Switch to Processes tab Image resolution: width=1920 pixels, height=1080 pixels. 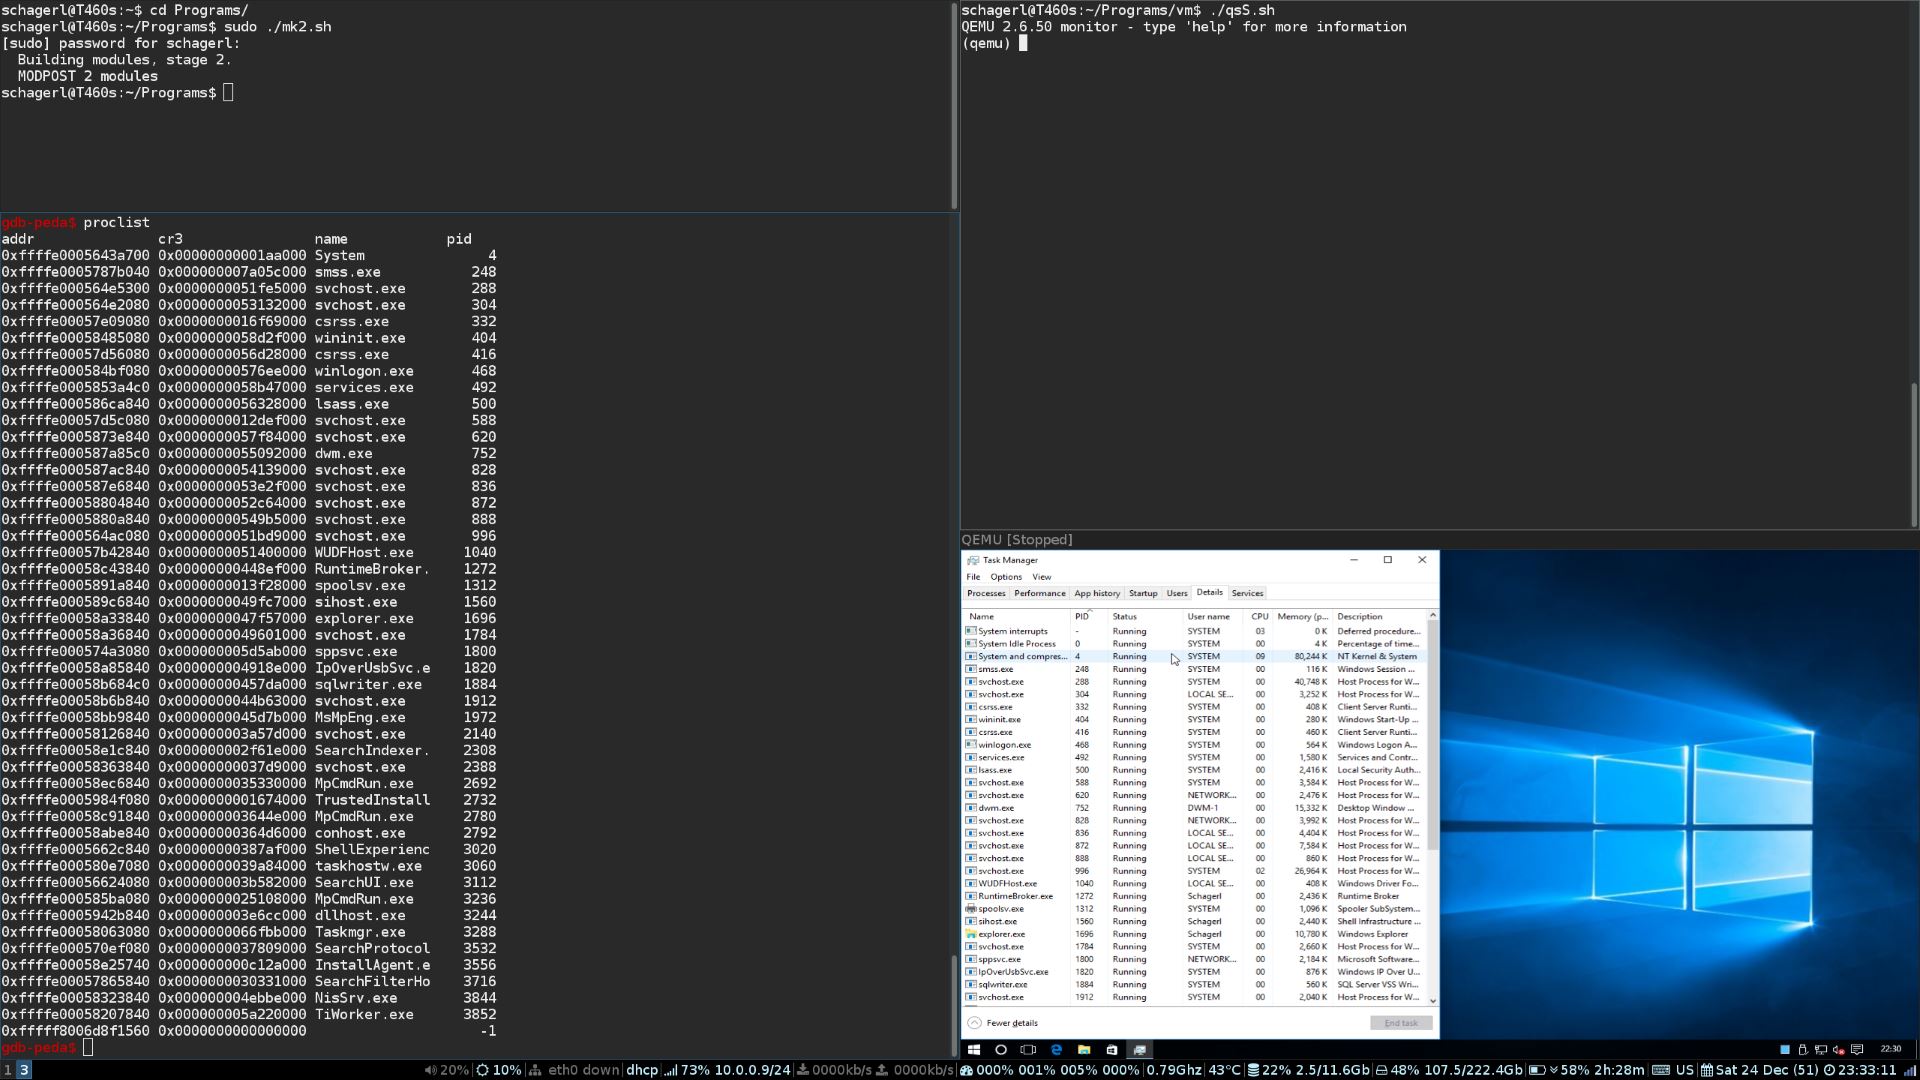click(986, 594)
